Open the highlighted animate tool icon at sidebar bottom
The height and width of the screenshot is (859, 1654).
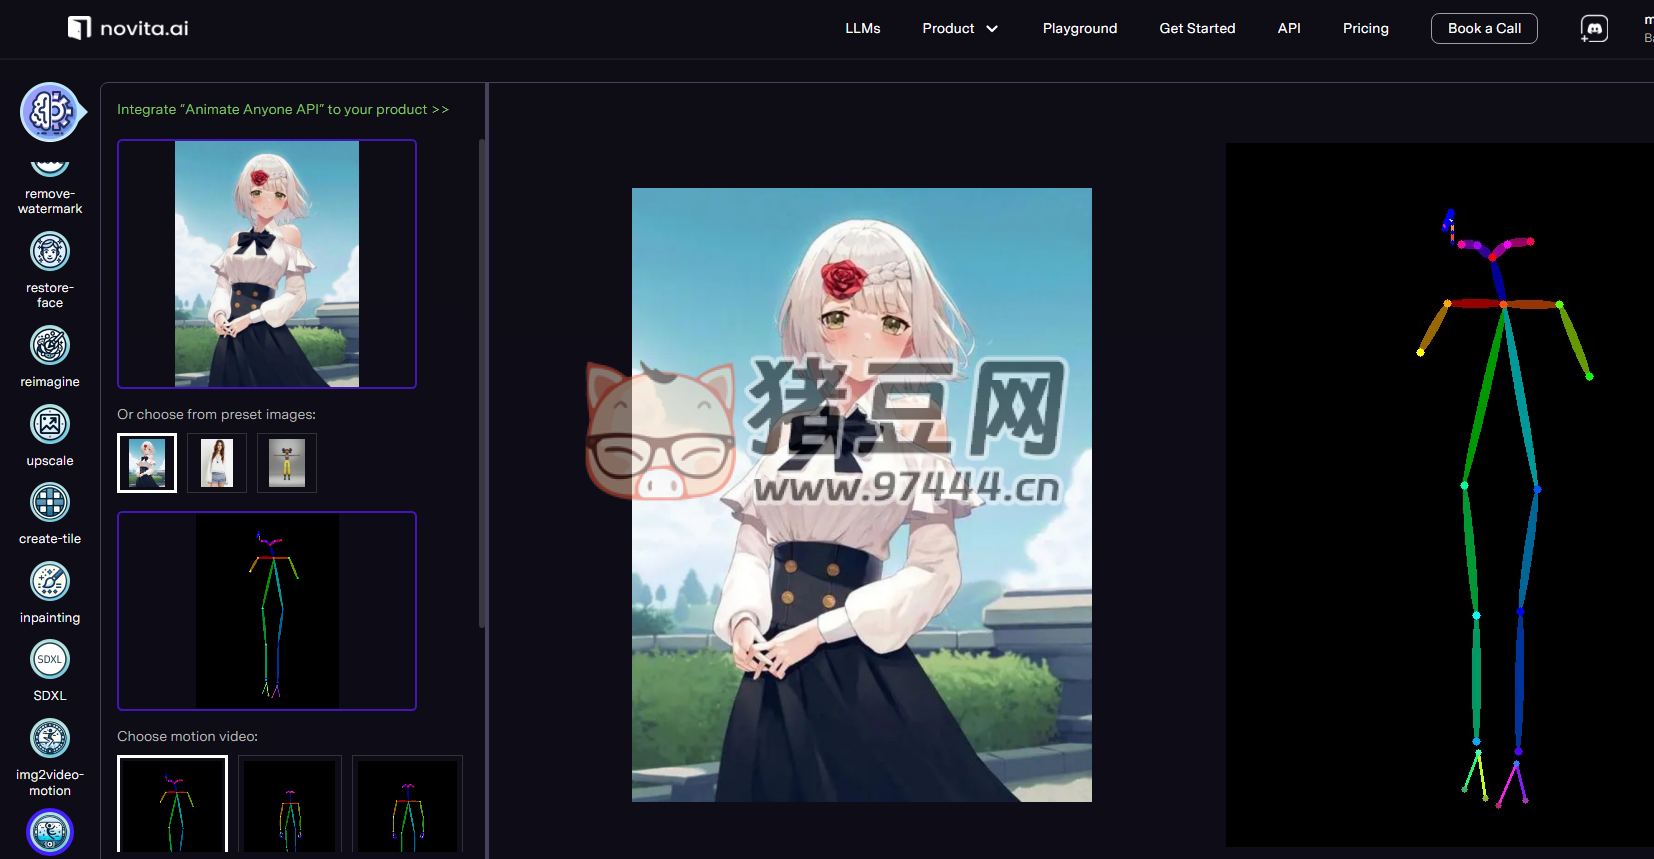click(50, 832)
